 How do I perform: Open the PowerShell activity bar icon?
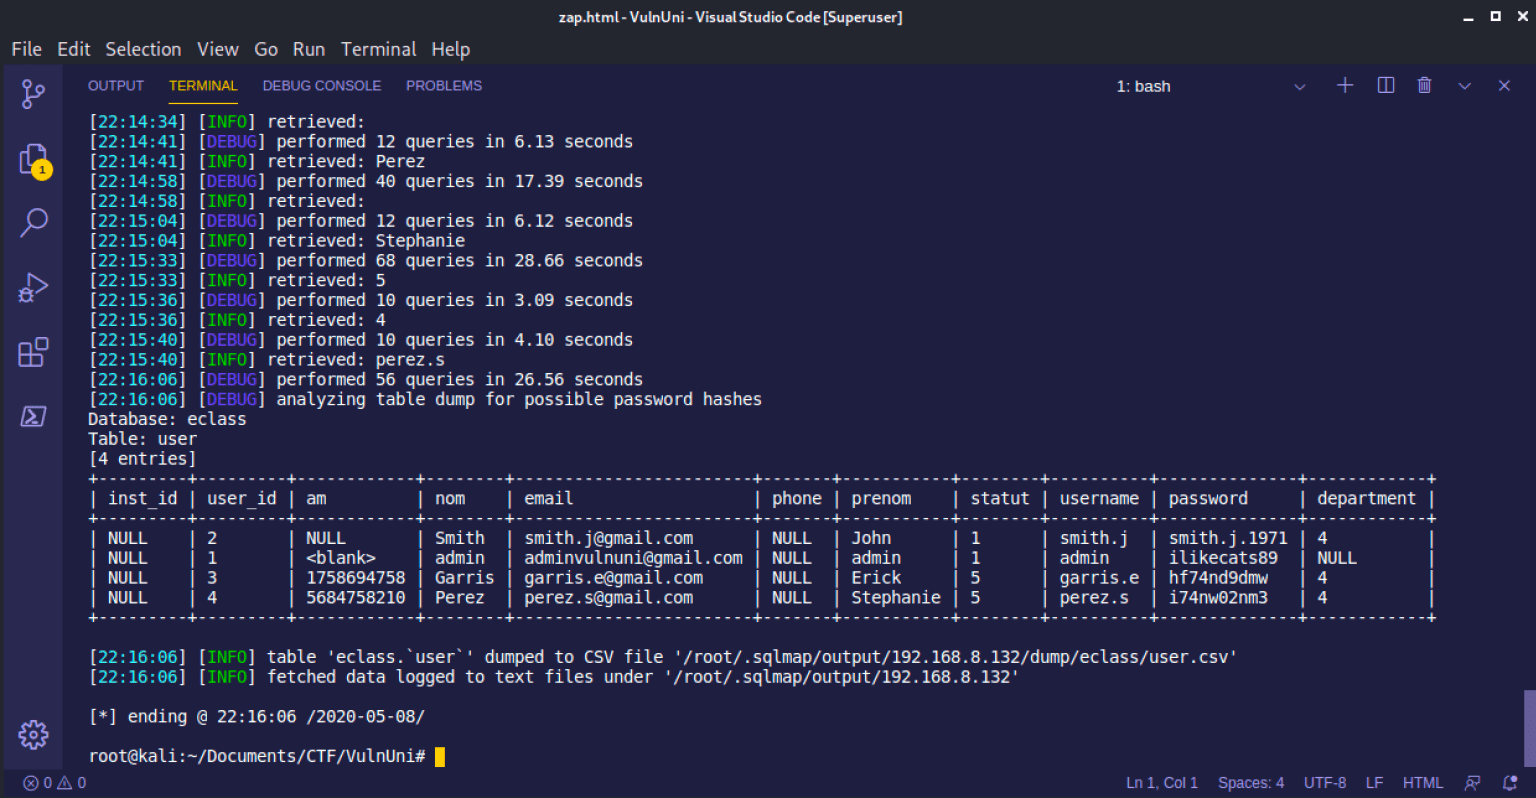tap(33, 416)
